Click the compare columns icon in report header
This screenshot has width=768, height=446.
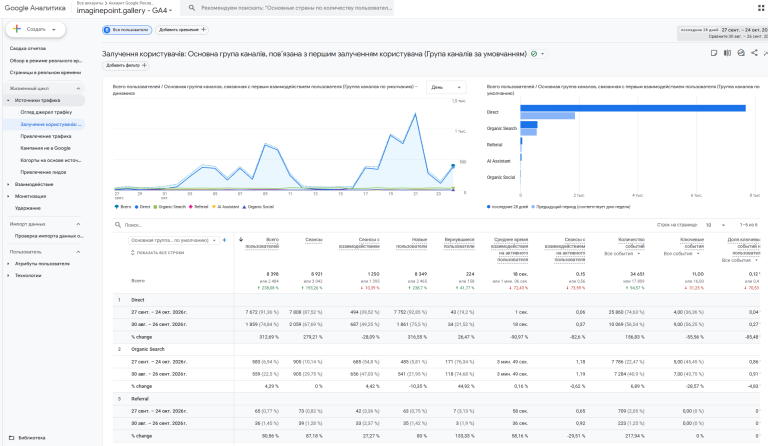pos(727,53)
